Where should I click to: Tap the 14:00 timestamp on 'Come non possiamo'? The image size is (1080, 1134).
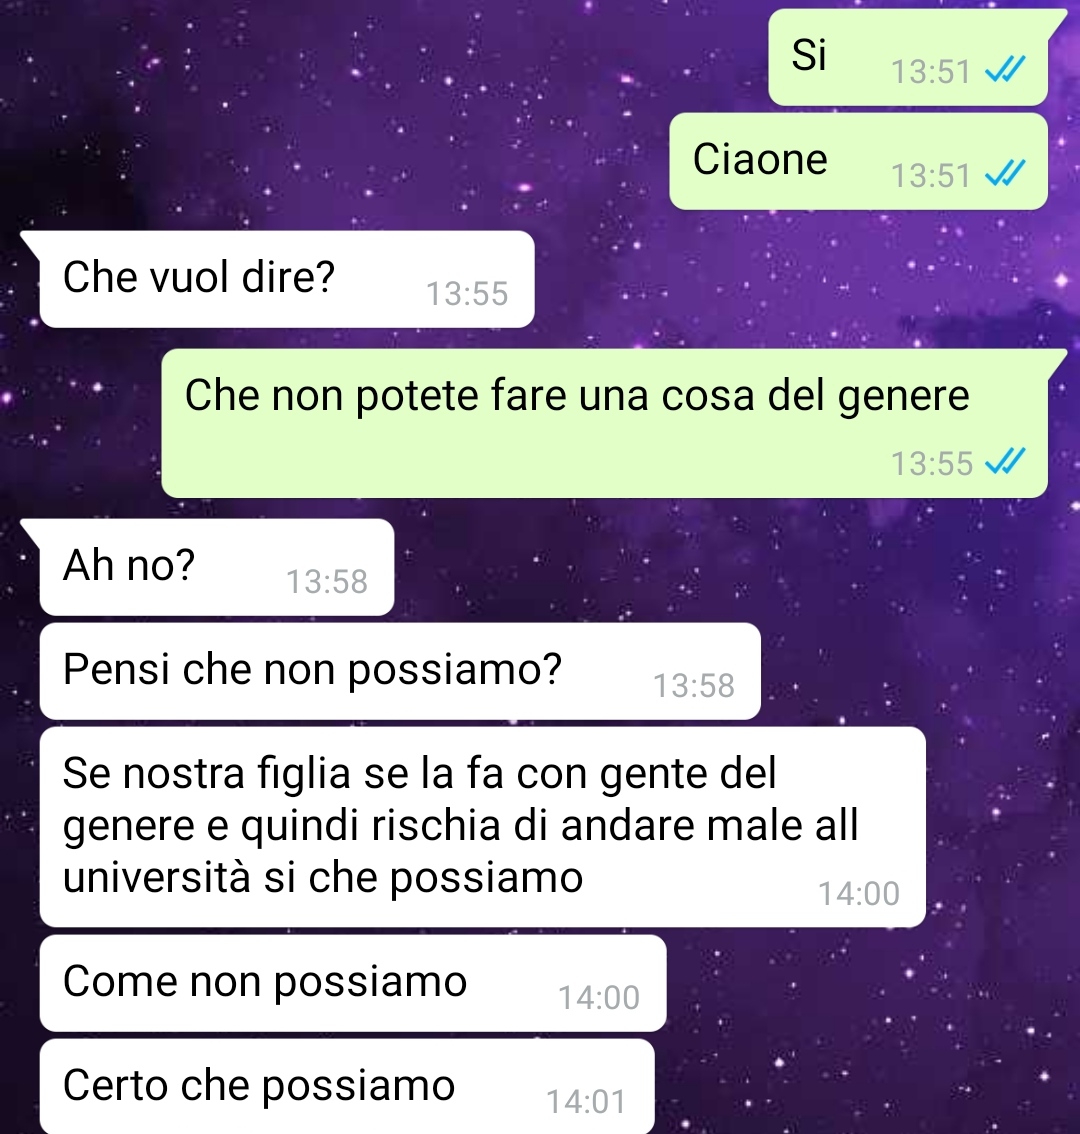click(x=599, y=998)
